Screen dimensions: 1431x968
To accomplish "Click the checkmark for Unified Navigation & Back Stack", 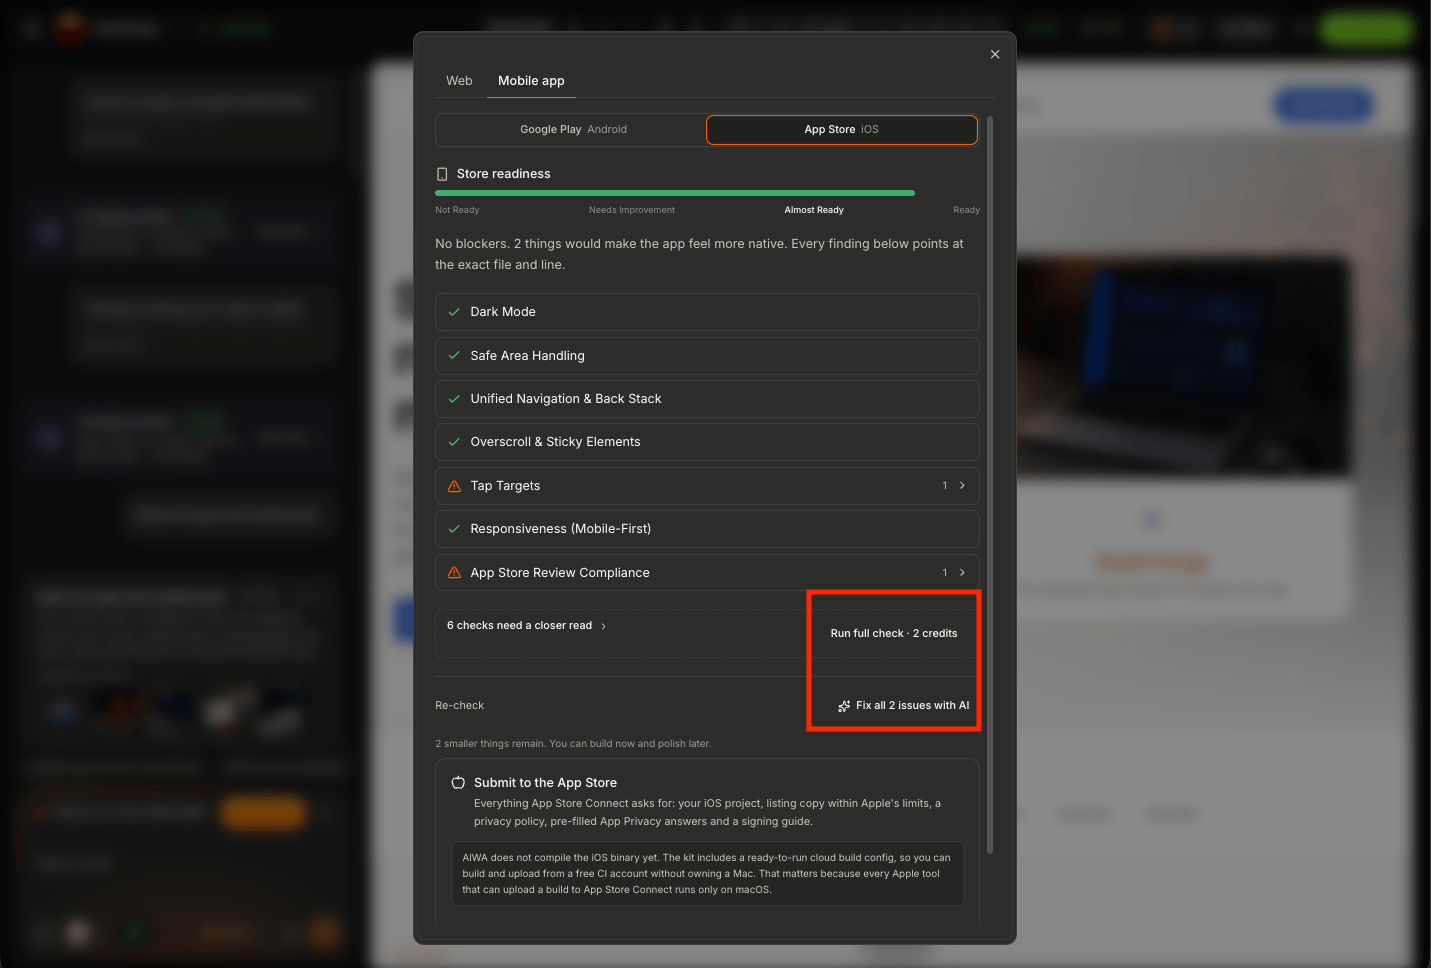I will tap(454, 398).
